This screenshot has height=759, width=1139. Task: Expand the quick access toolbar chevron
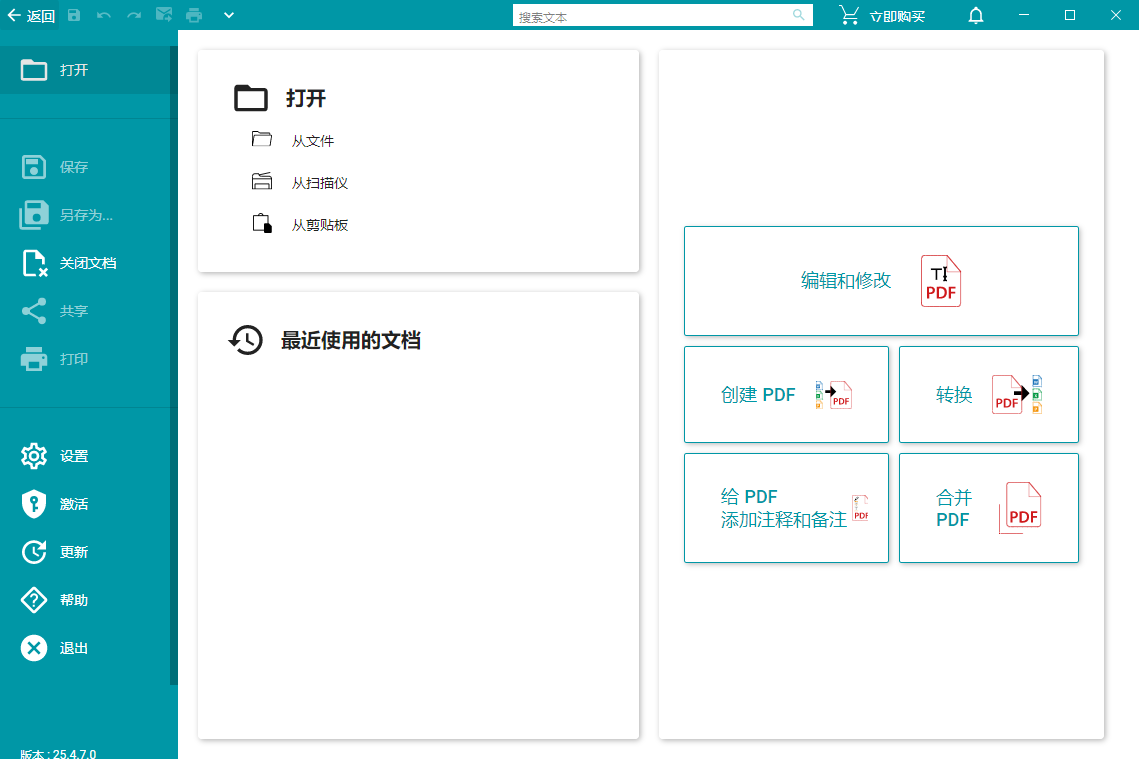pos(229,15)
